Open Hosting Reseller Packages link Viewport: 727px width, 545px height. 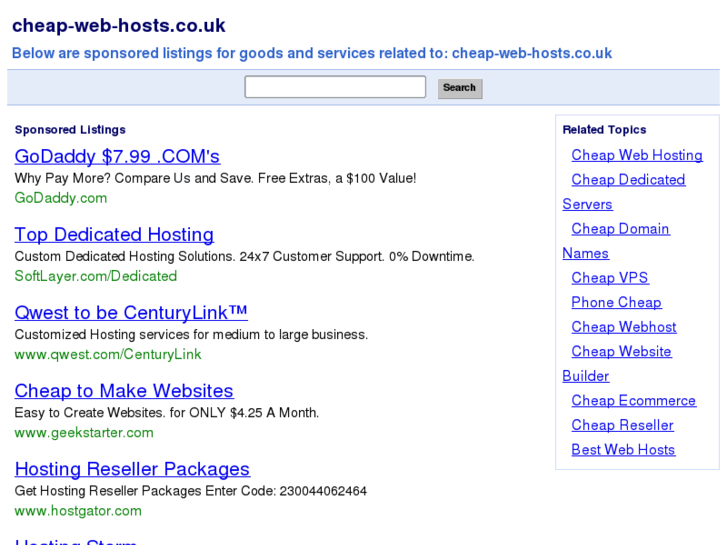pos(132,468)
